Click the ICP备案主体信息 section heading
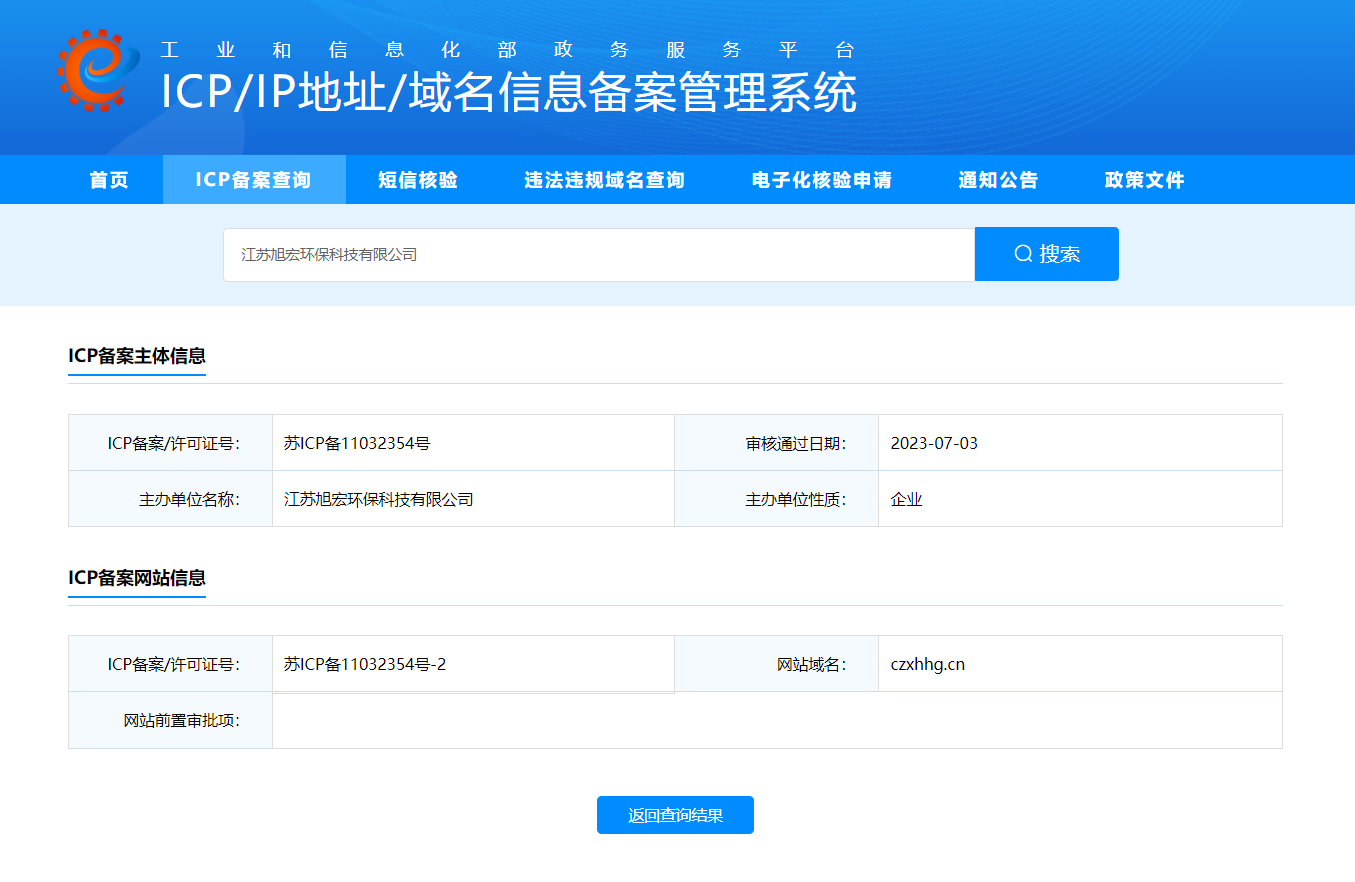Screen dimensions: 1355x882 (x=137, y=356)
